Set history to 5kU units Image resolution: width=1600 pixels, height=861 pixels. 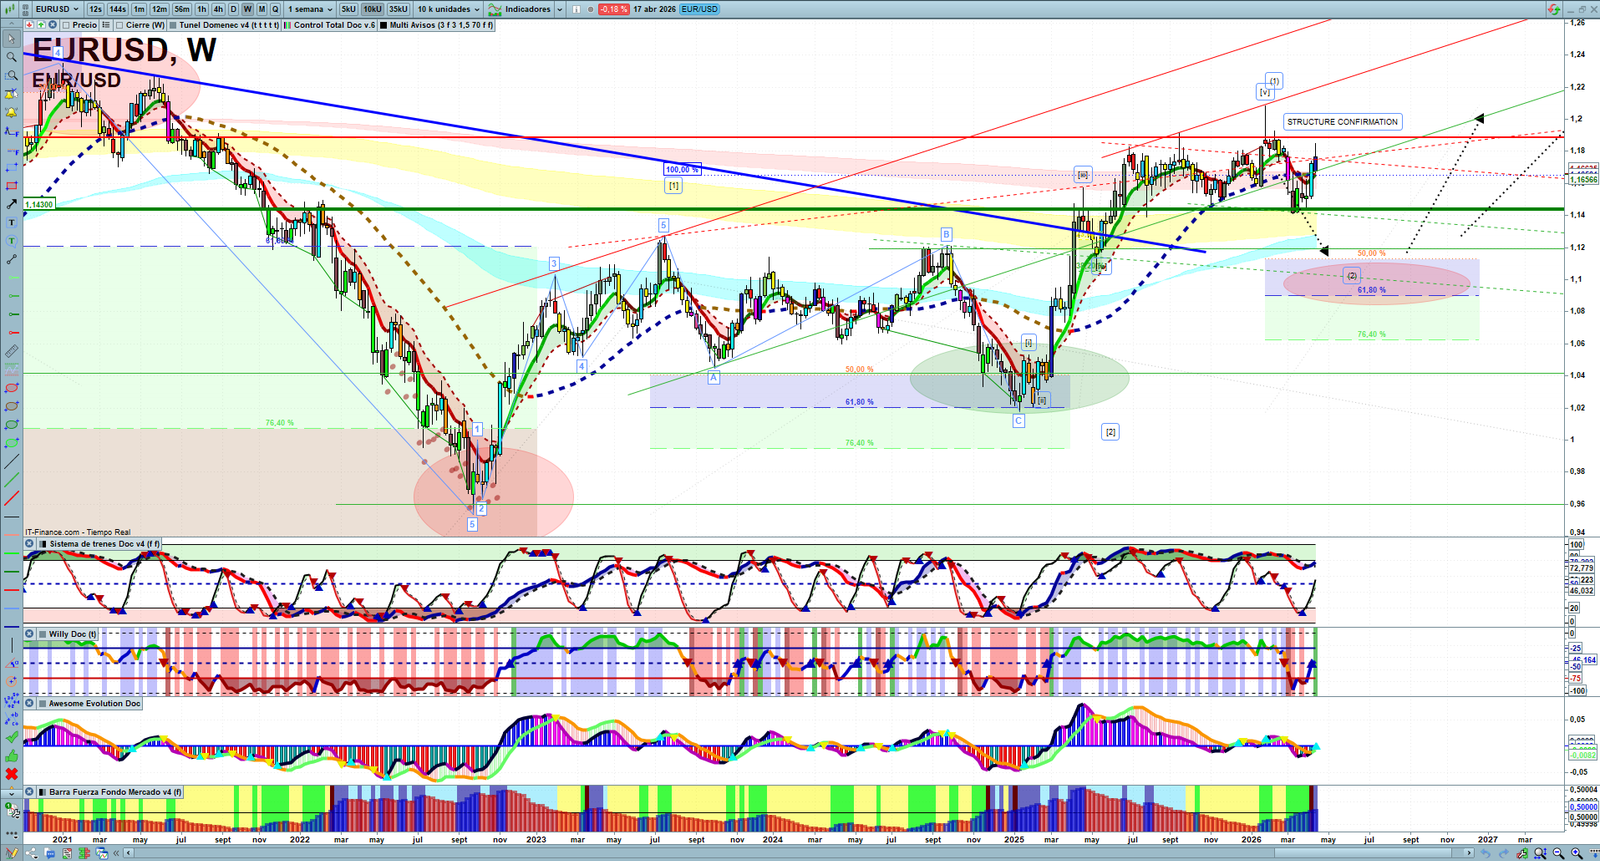[348, 9]
